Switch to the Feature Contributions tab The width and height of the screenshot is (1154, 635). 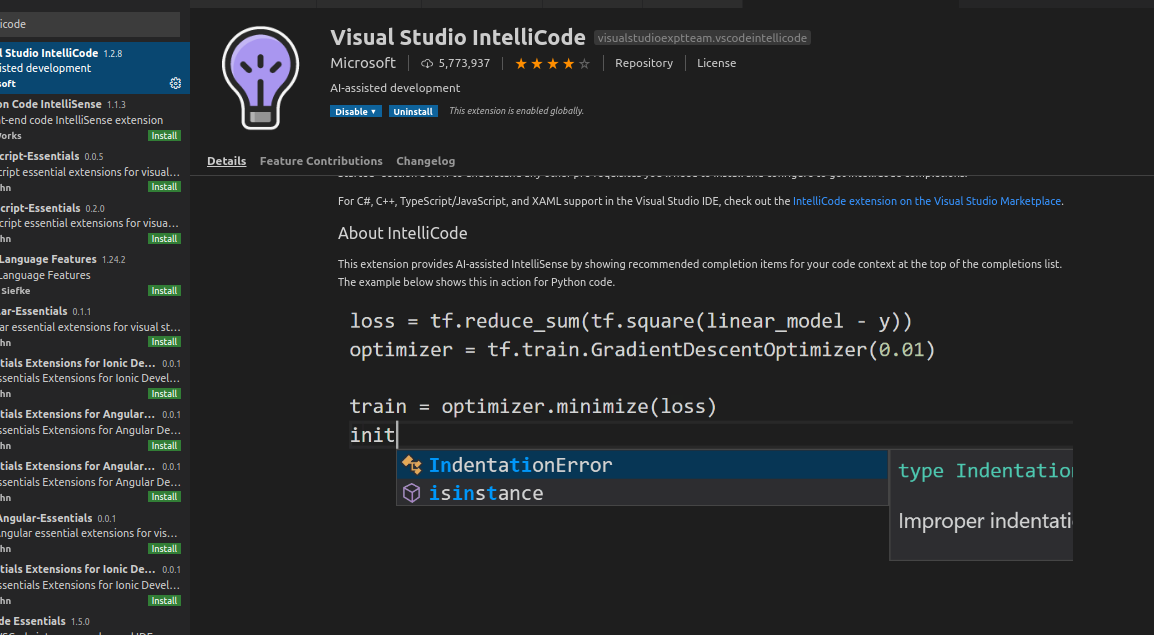321,161
